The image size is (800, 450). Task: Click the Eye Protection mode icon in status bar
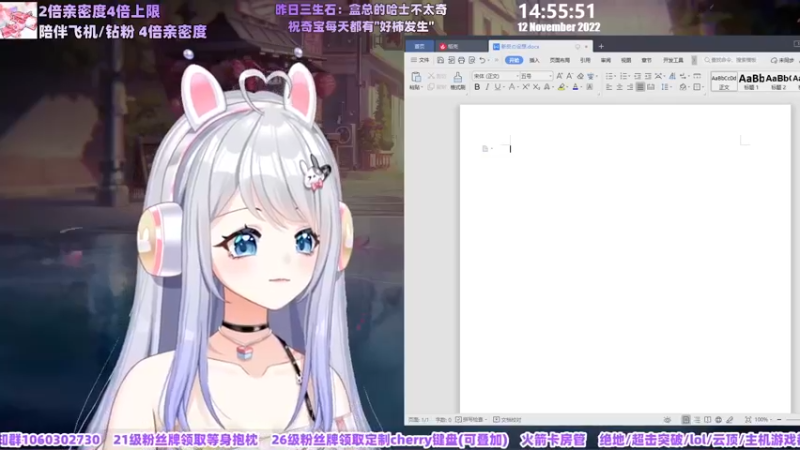667,419
